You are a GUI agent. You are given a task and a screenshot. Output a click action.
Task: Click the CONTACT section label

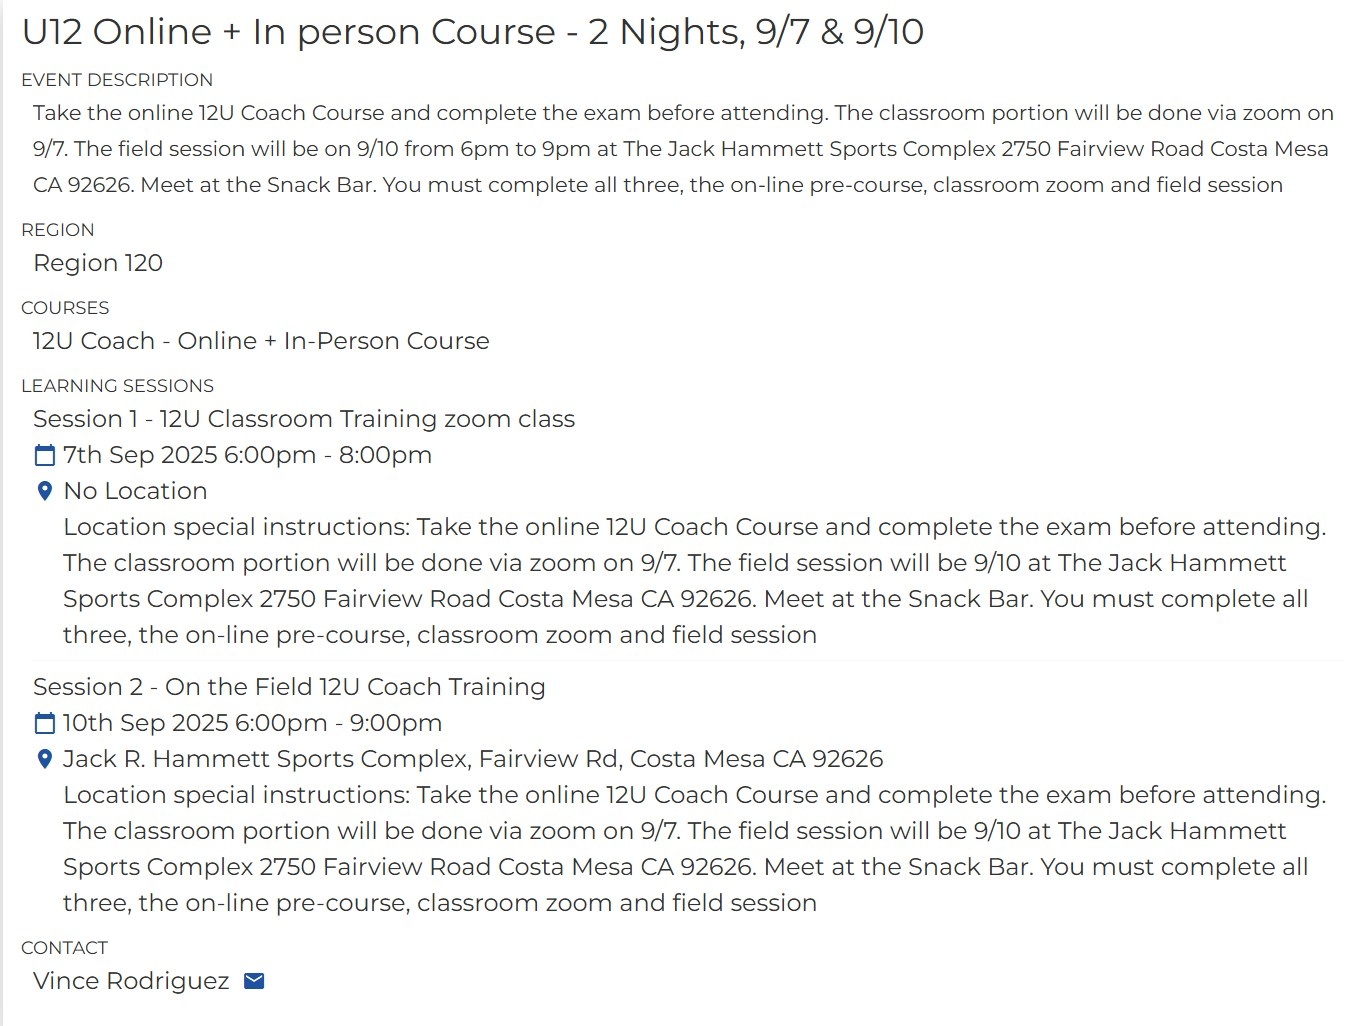(64, 948)
